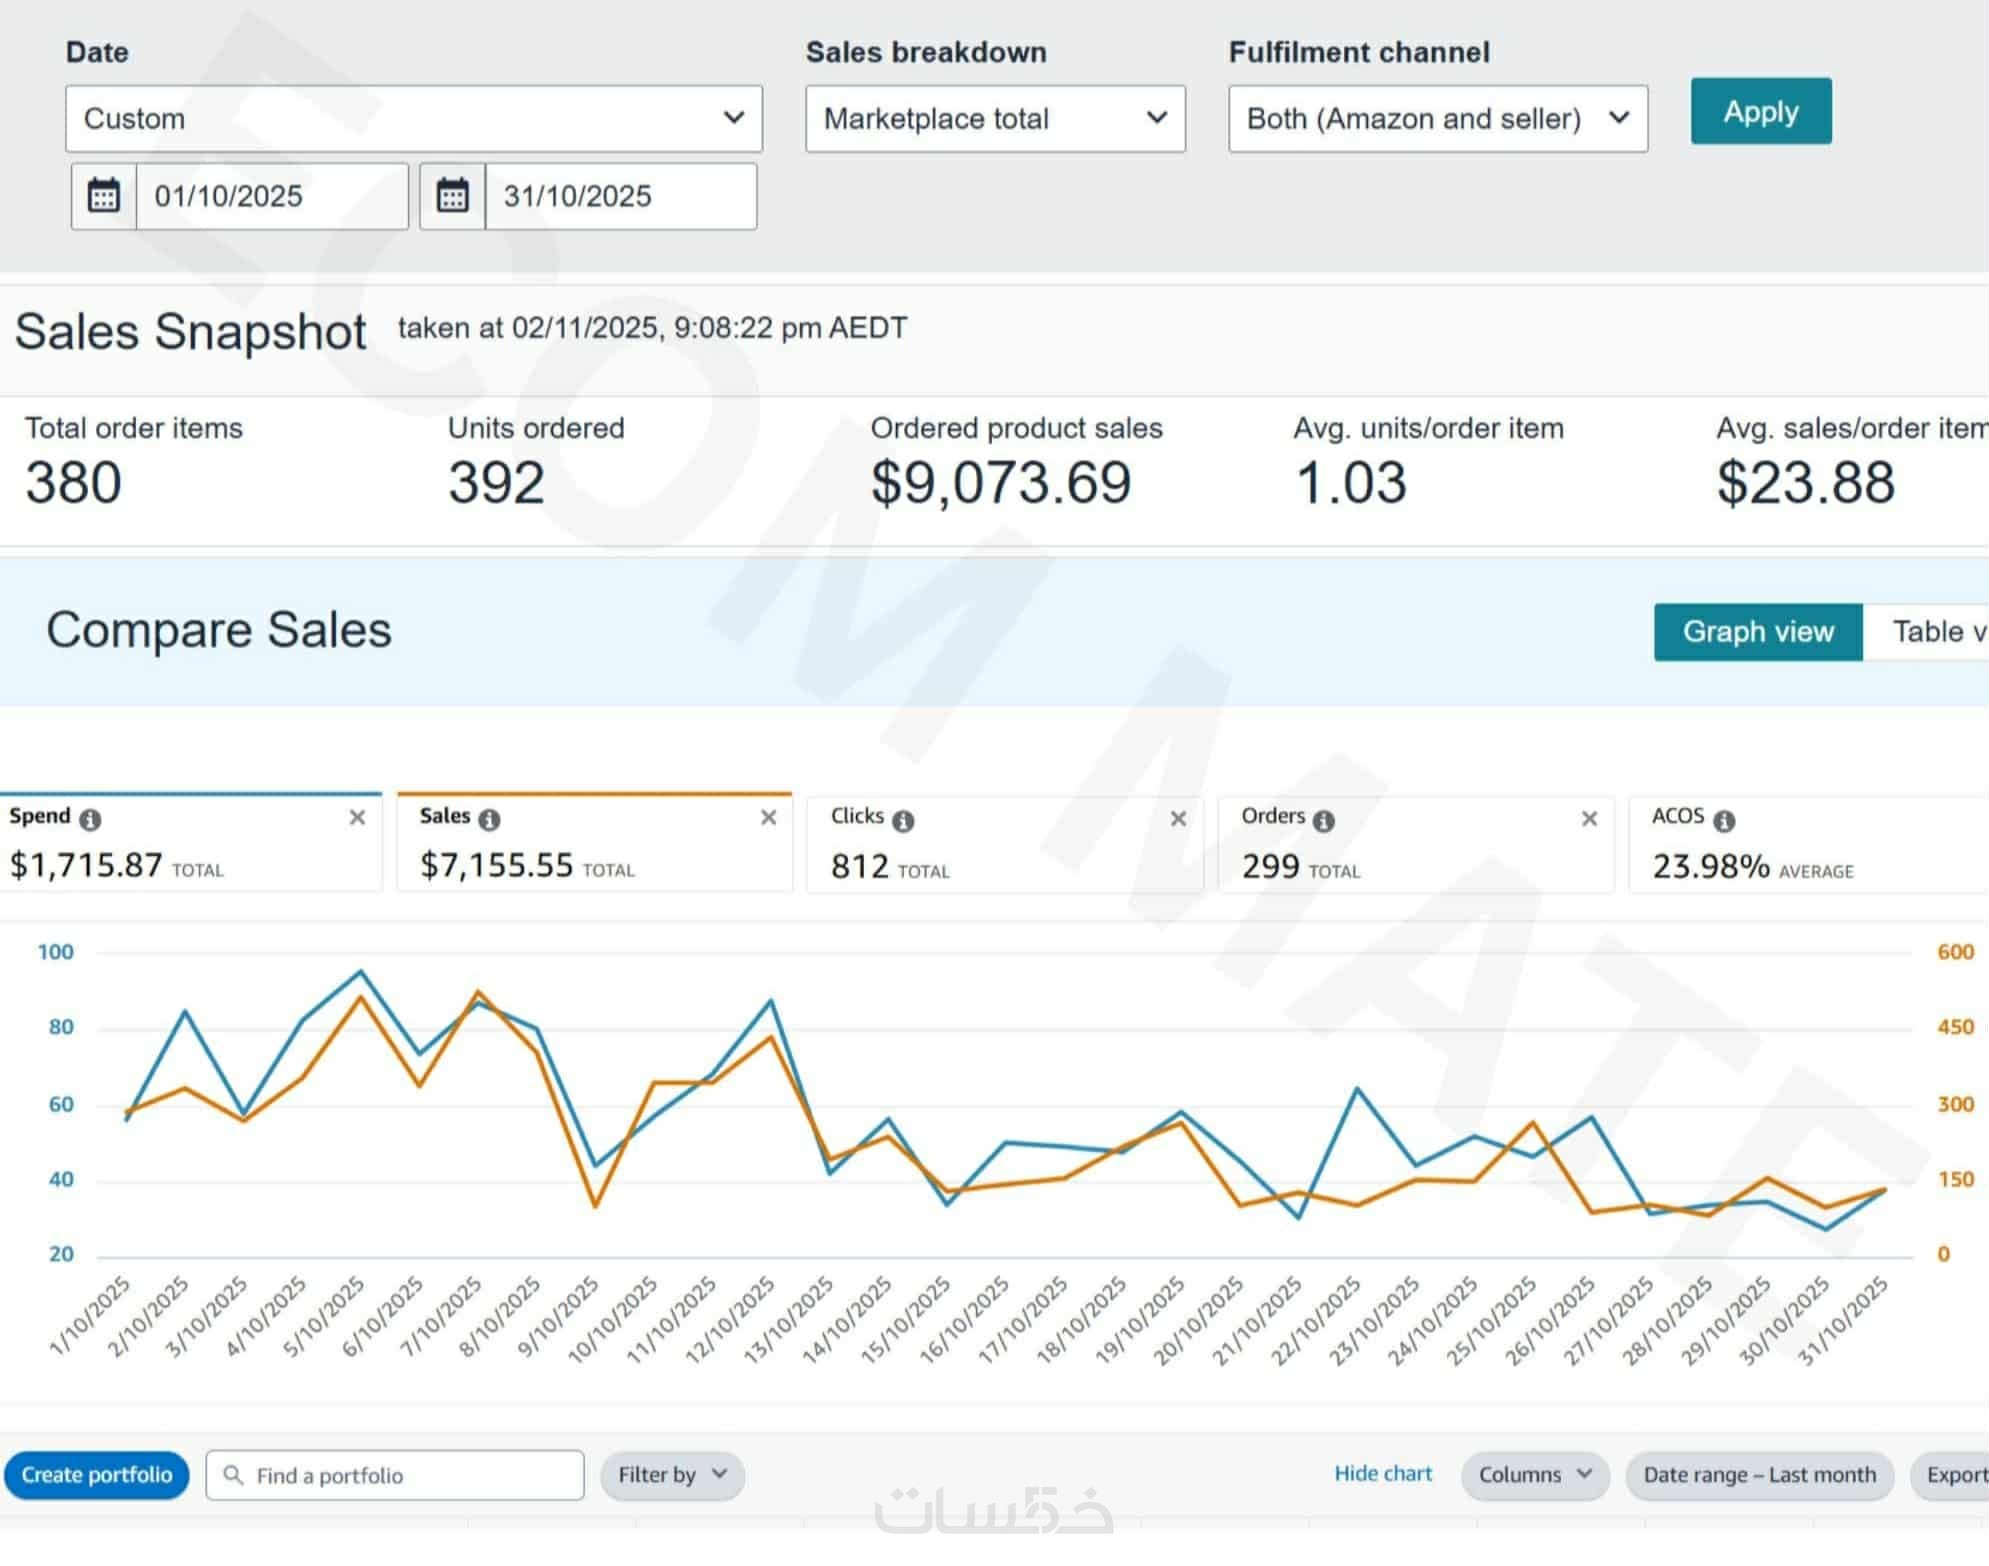Open the Fulfilment channel dropdown
This screenshot has height=1566, width=1989.
coord(1437,118)
